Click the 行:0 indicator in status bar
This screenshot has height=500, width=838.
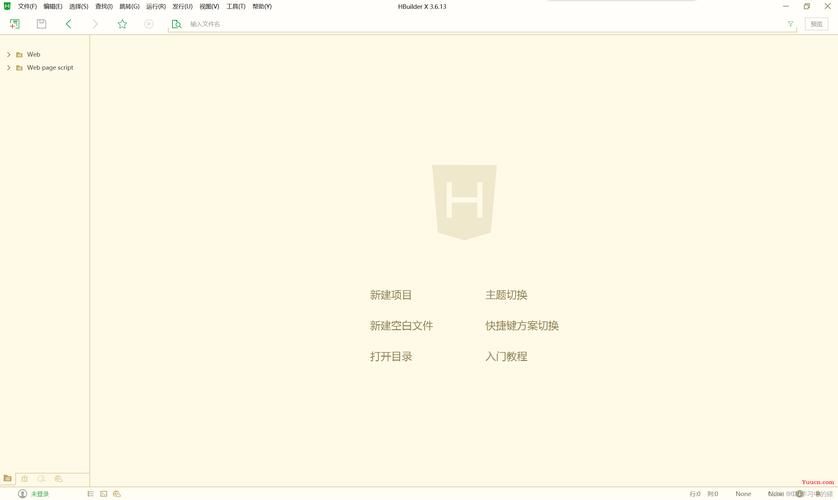click(695, 494)
